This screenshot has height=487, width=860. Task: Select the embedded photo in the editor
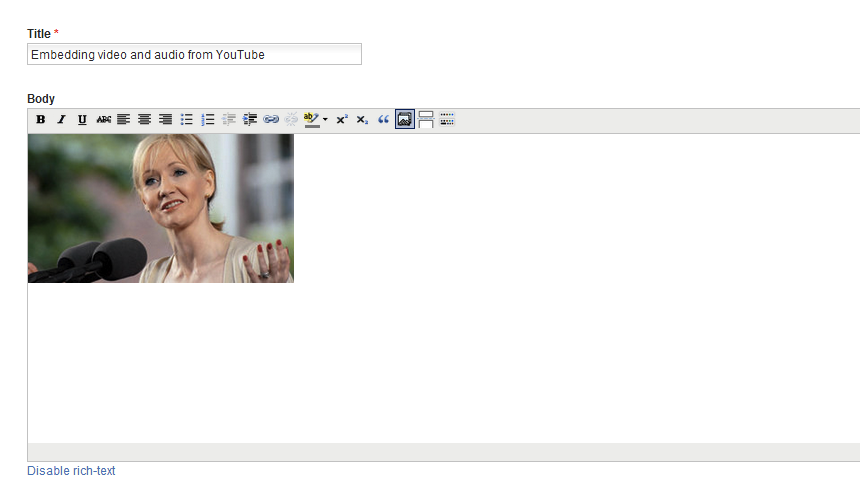click(161, 208)
